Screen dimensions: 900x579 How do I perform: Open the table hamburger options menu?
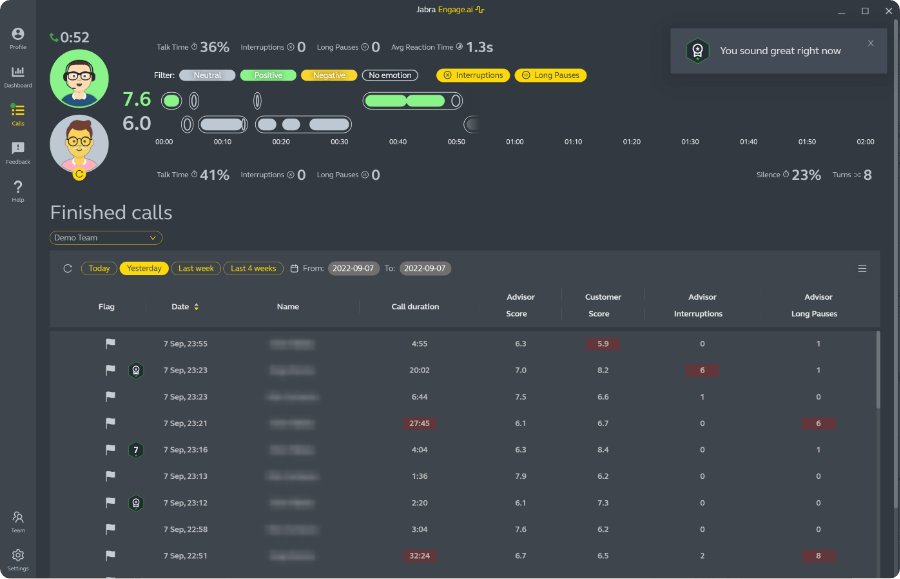click(862, 268)
